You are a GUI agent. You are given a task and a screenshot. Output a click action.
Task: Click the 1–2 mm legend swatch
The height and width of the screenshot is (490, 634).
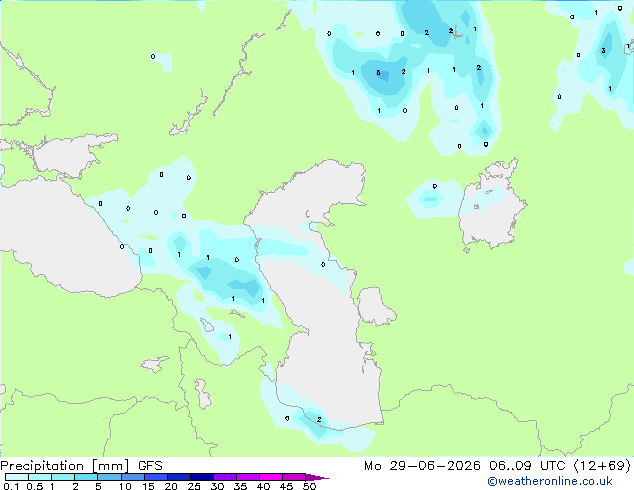[63, 477]
